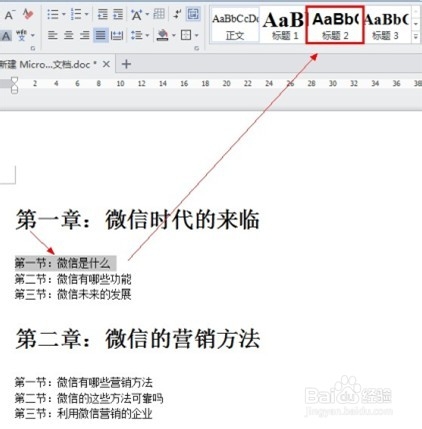Toggle align left paragraph
Image resolution: width=422 pixels, height=429 pixels.
click(53, 35)
